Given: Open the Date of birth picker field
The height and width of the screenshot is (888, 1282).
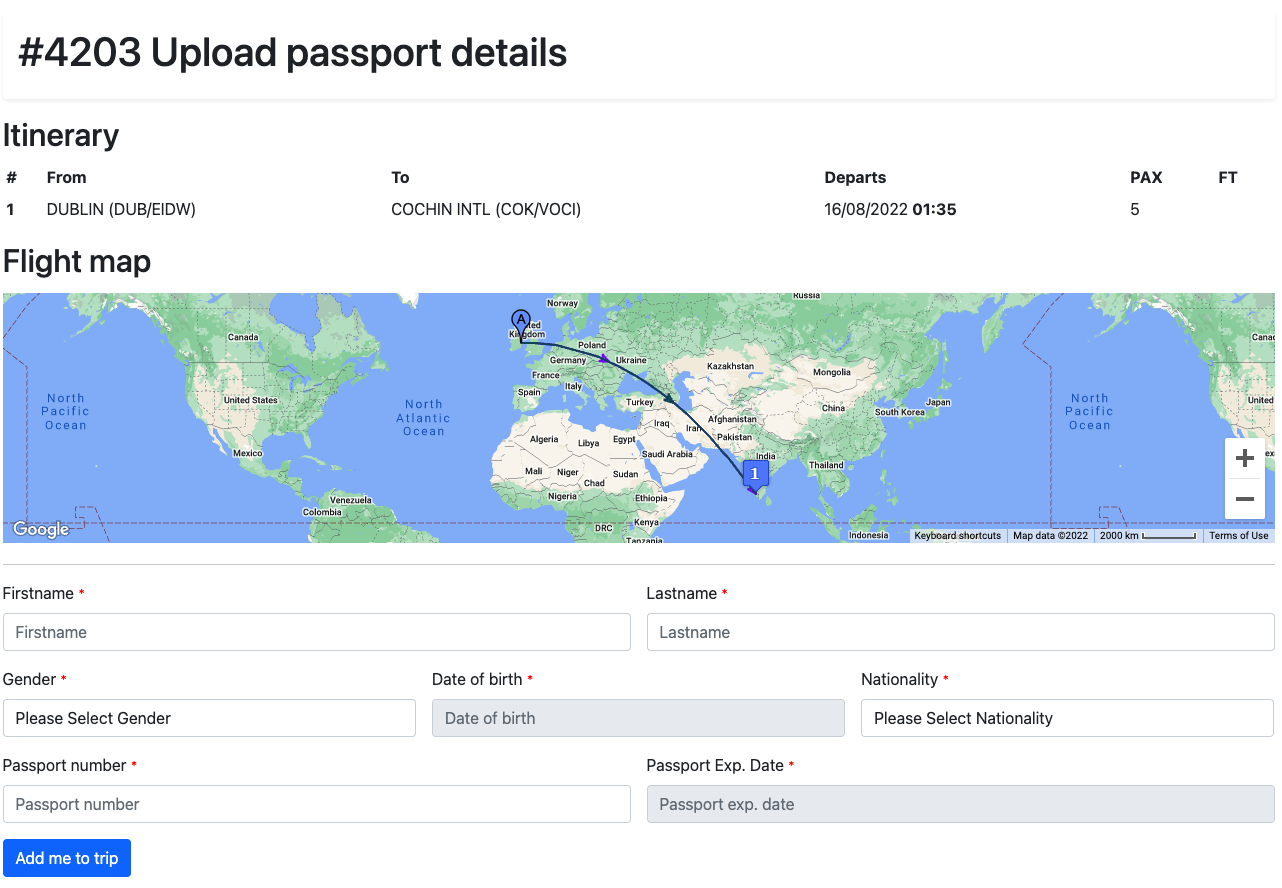Looking at the screenshot, I should pyautogui.click(x=638, y=718).
